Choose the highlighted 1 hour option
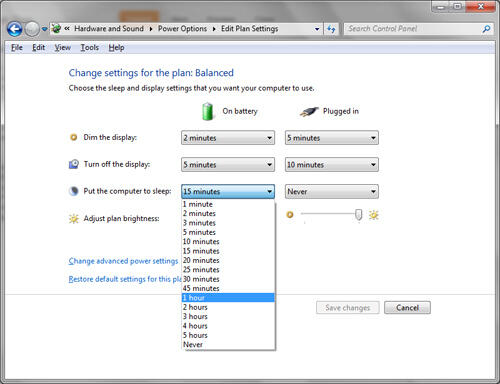500x384 pixels. 228,298
